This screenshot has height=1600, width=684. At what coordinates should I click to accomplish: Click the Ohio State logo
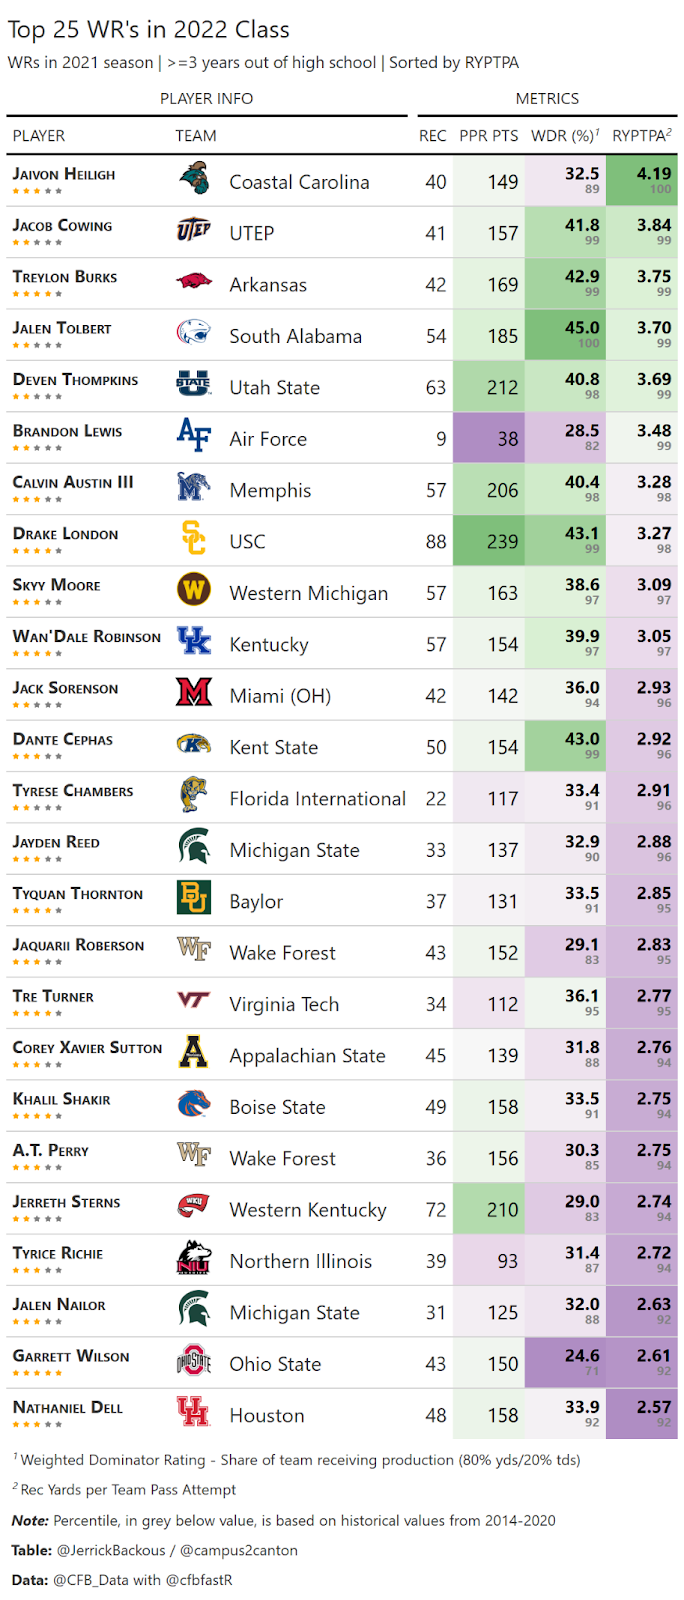pos(194,1361)
